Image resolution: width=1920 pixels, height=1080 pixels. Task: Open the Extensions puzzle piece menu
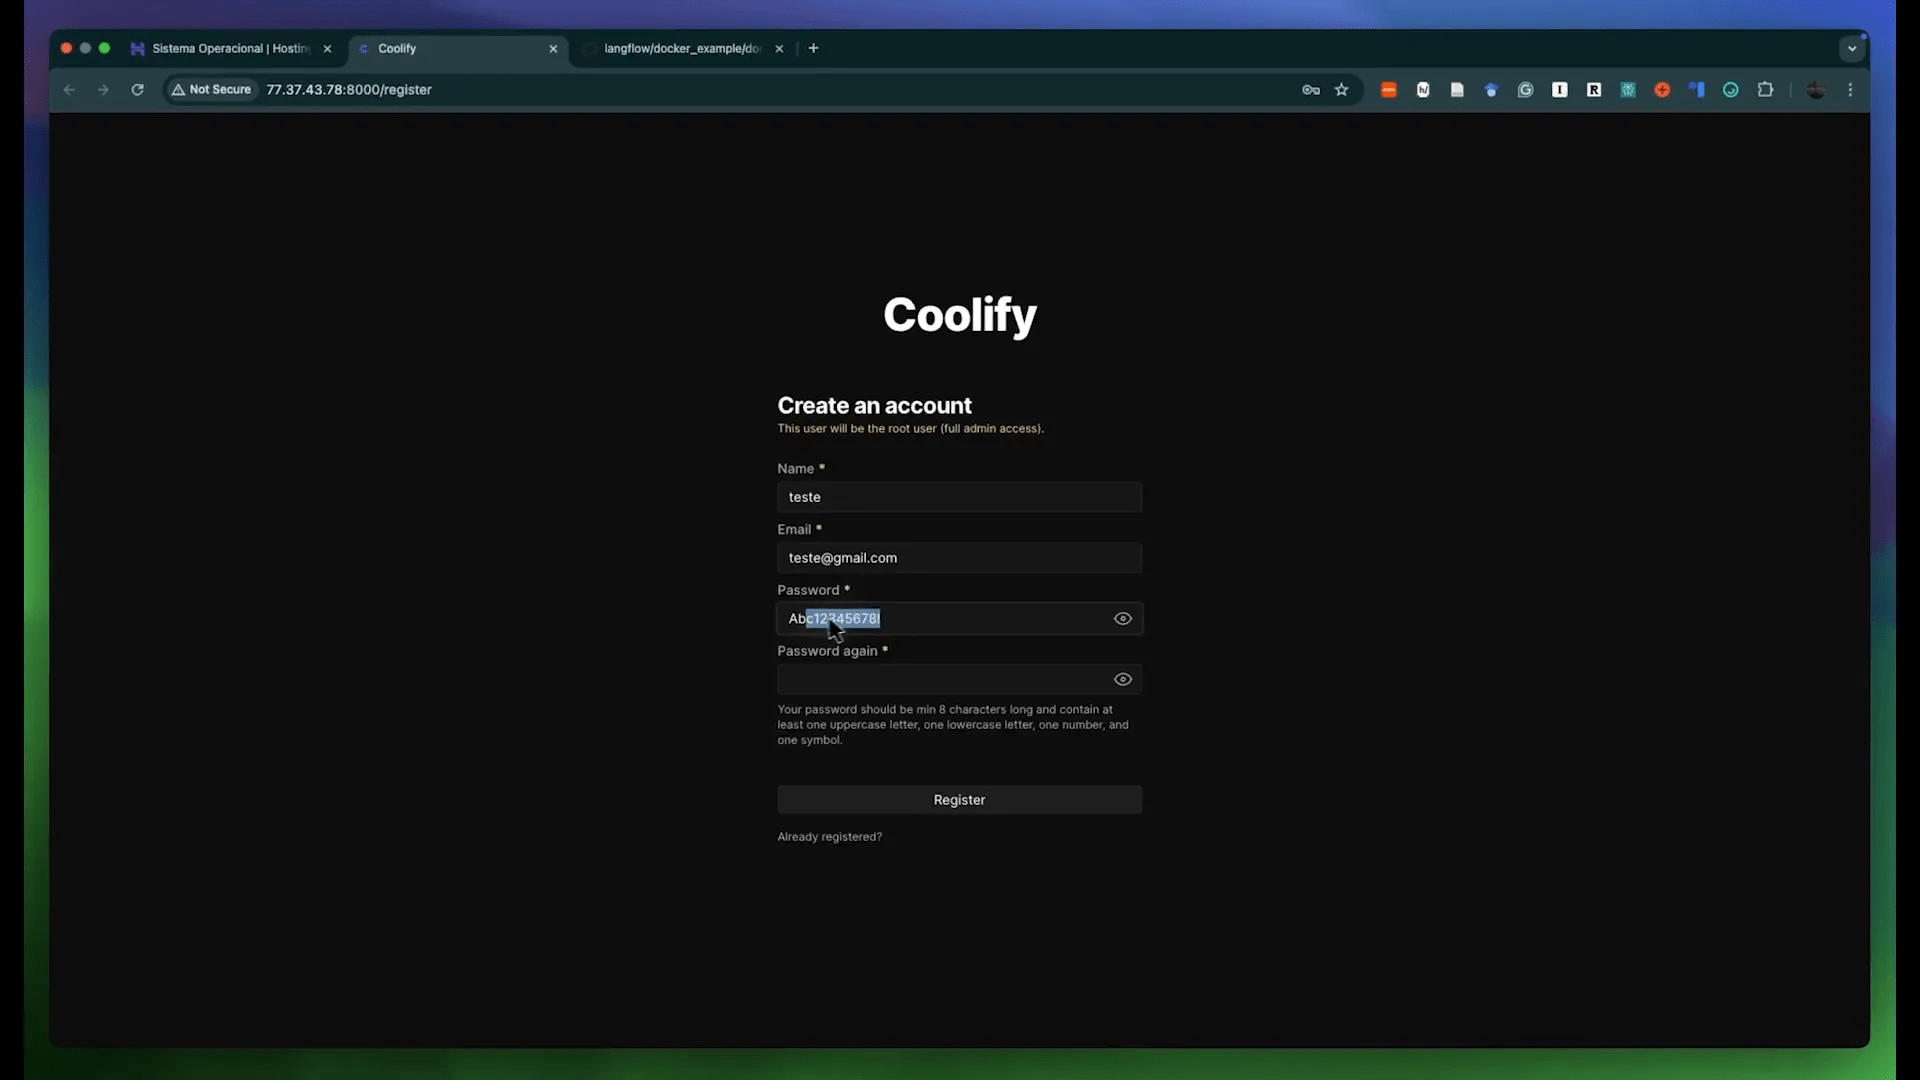pyautogui.click(x=1765, y=90)
